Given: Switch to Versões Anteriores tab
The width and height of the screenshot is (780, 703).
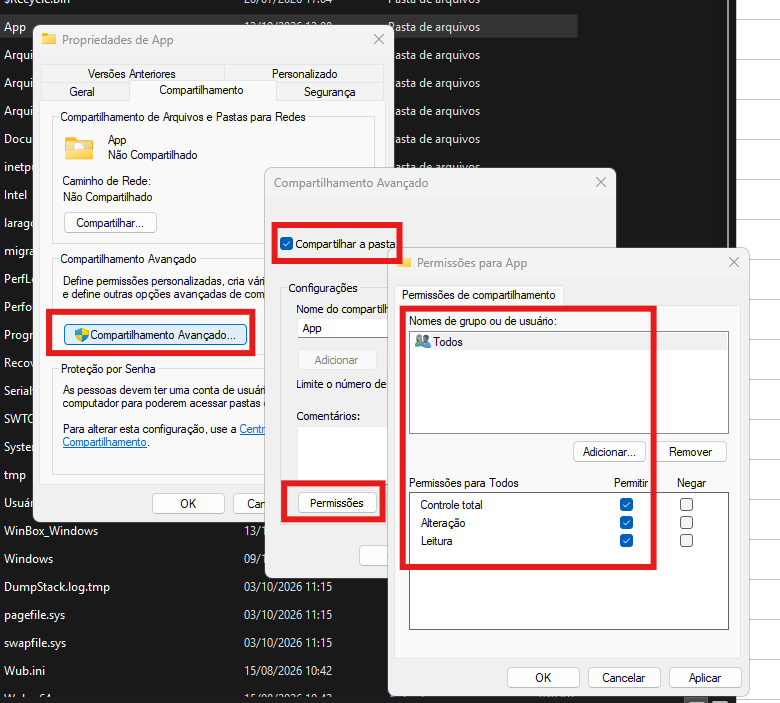Looking at the screenshot, I should coord(132,74).
